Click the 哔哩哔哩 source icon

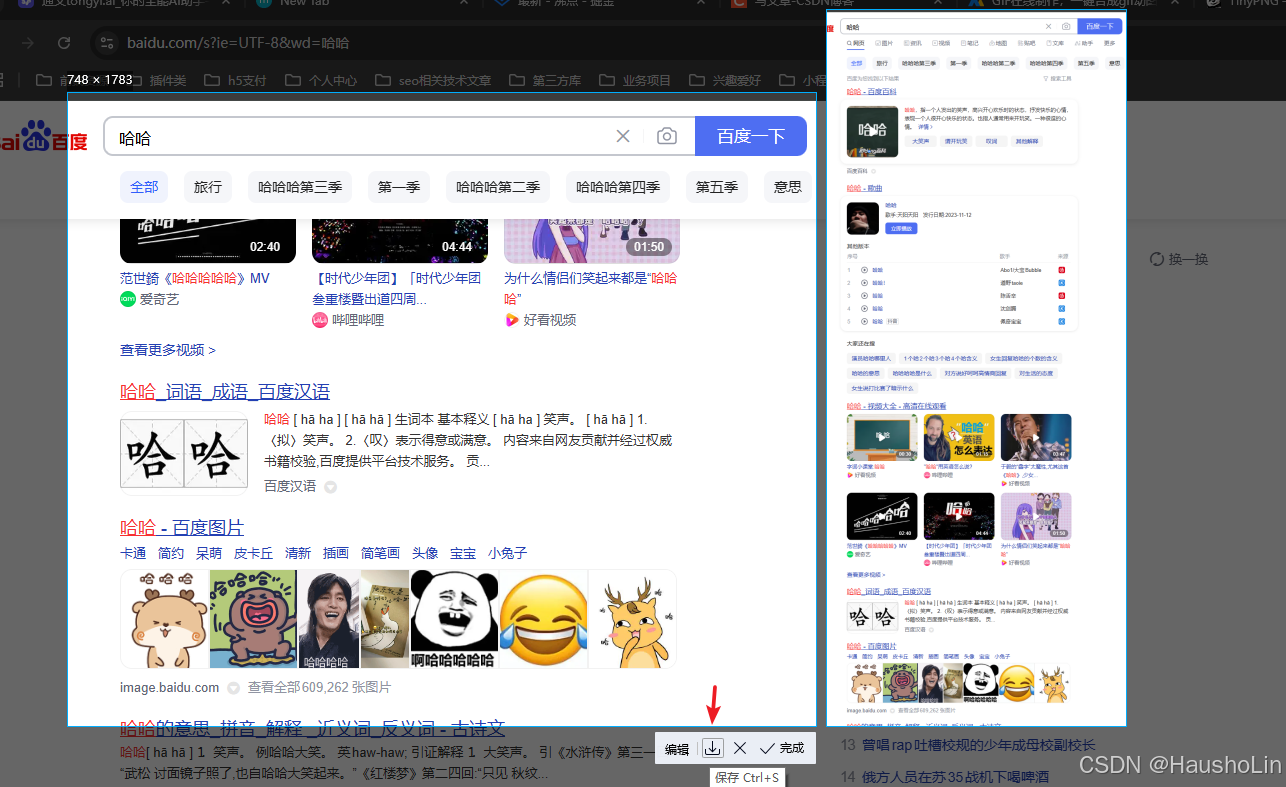320,320
